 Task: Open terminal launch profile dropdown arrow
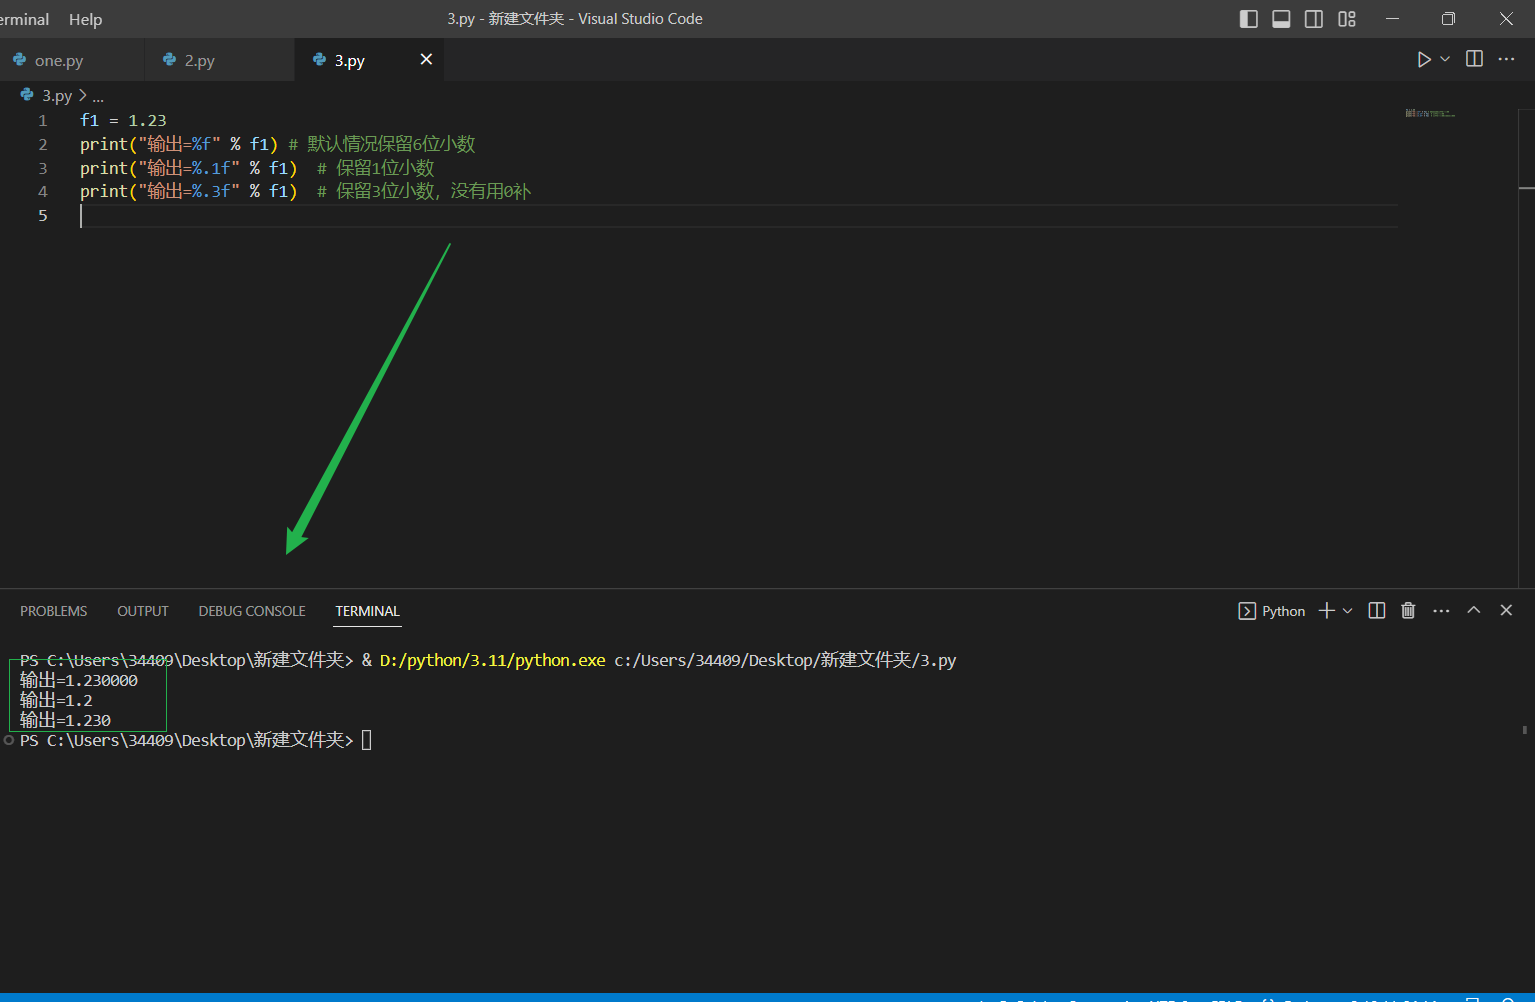tap(1348, 611)
